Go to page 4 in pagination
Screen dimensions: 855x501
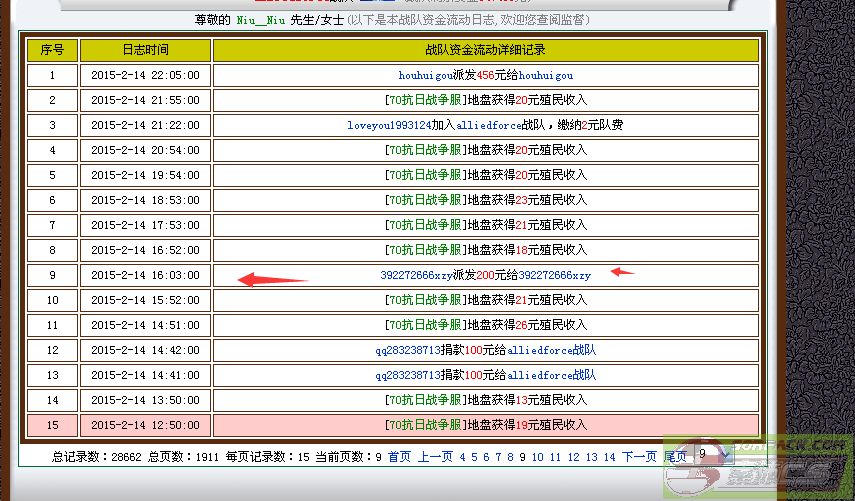(462, 457)
